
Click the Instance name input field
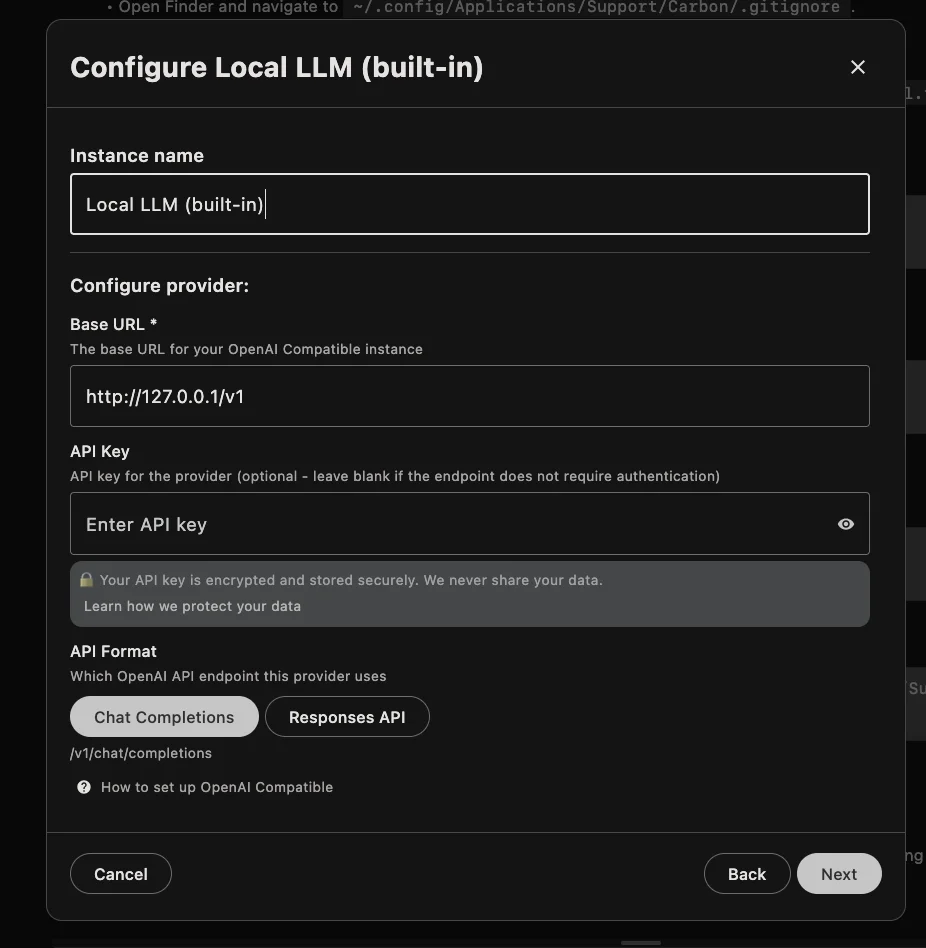click(470, 204)
